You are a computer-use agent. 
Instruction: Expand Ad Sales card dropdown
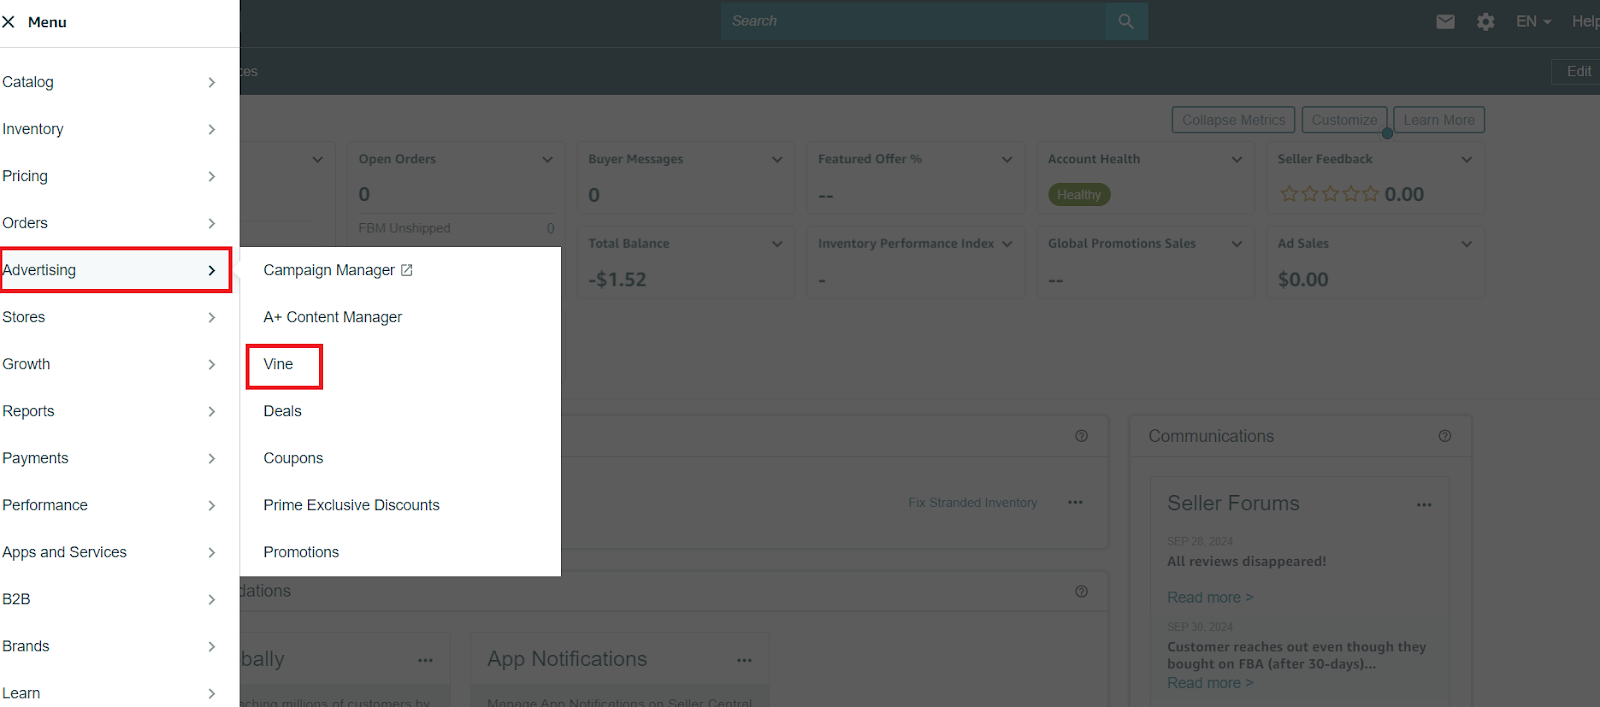click(1467, 243)
